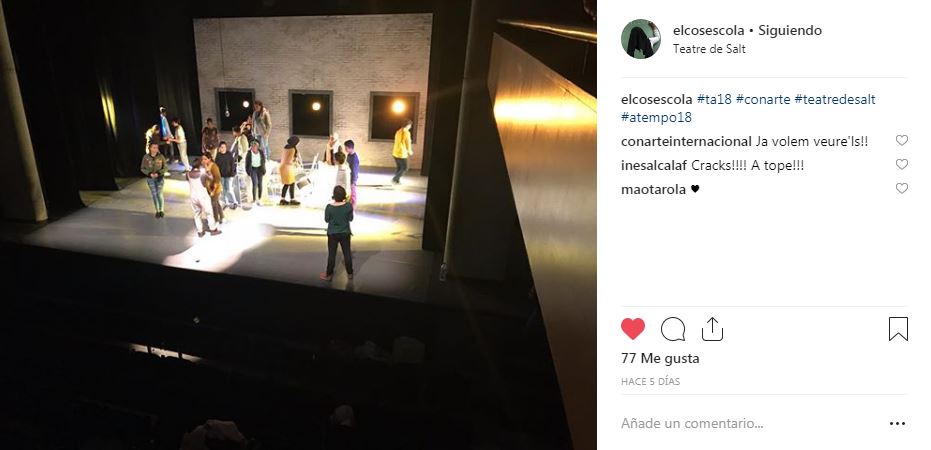The width and height of the screenshot is (931, 450).
Task: Unlike the post with the red heart
Action: [633, 329]
